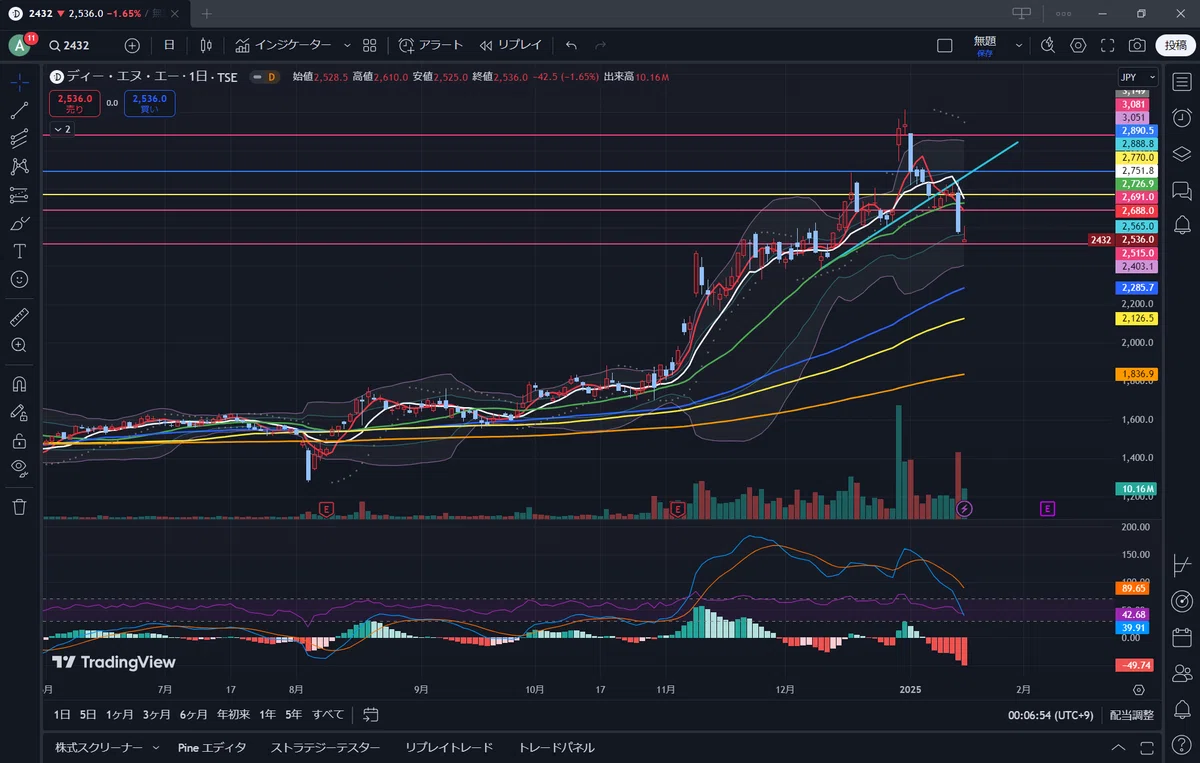Viewport: 1200px width, 763px height.
Task: Toggle stay in drawing mode
Action: click(x=19, y=412)
